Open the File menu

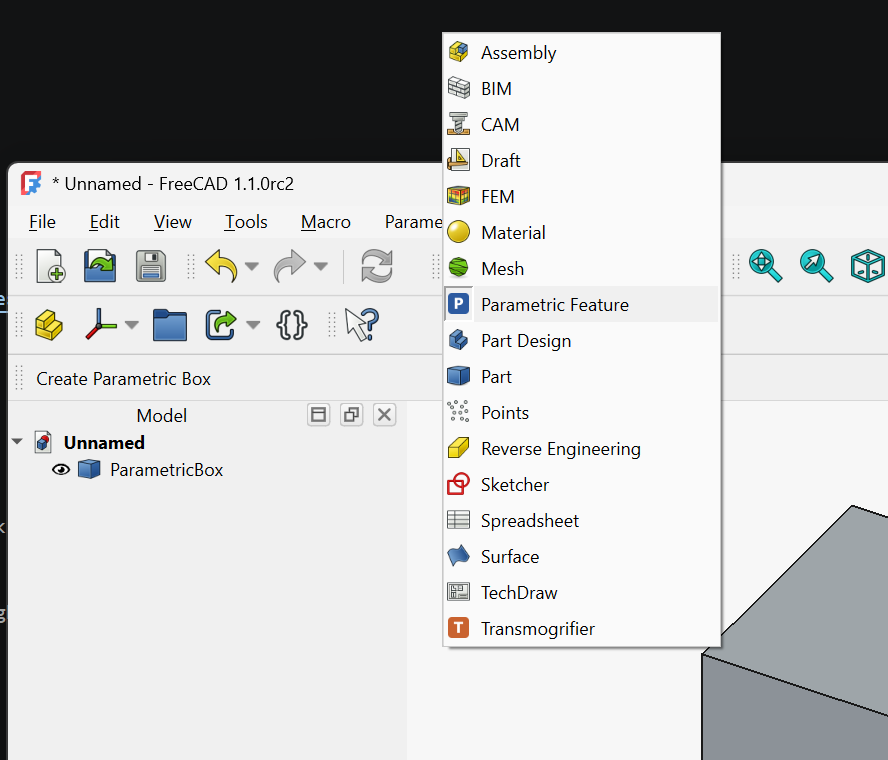42,222
